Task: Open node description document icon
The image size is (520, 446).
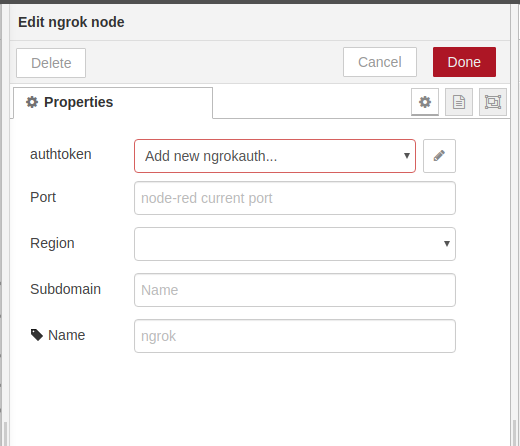Action: [459, 102]
